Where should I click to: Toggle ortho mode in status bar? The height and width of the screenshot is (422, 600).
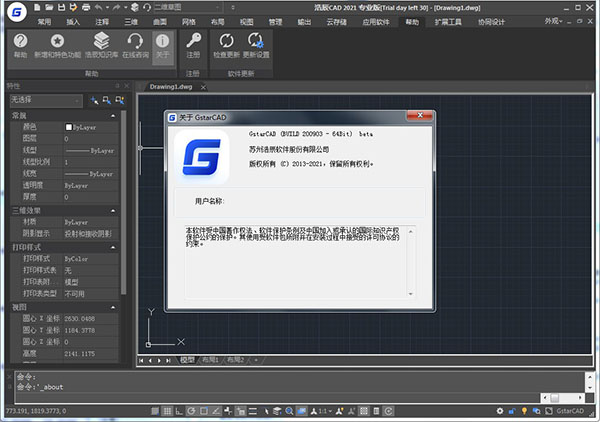click(179, 411)
